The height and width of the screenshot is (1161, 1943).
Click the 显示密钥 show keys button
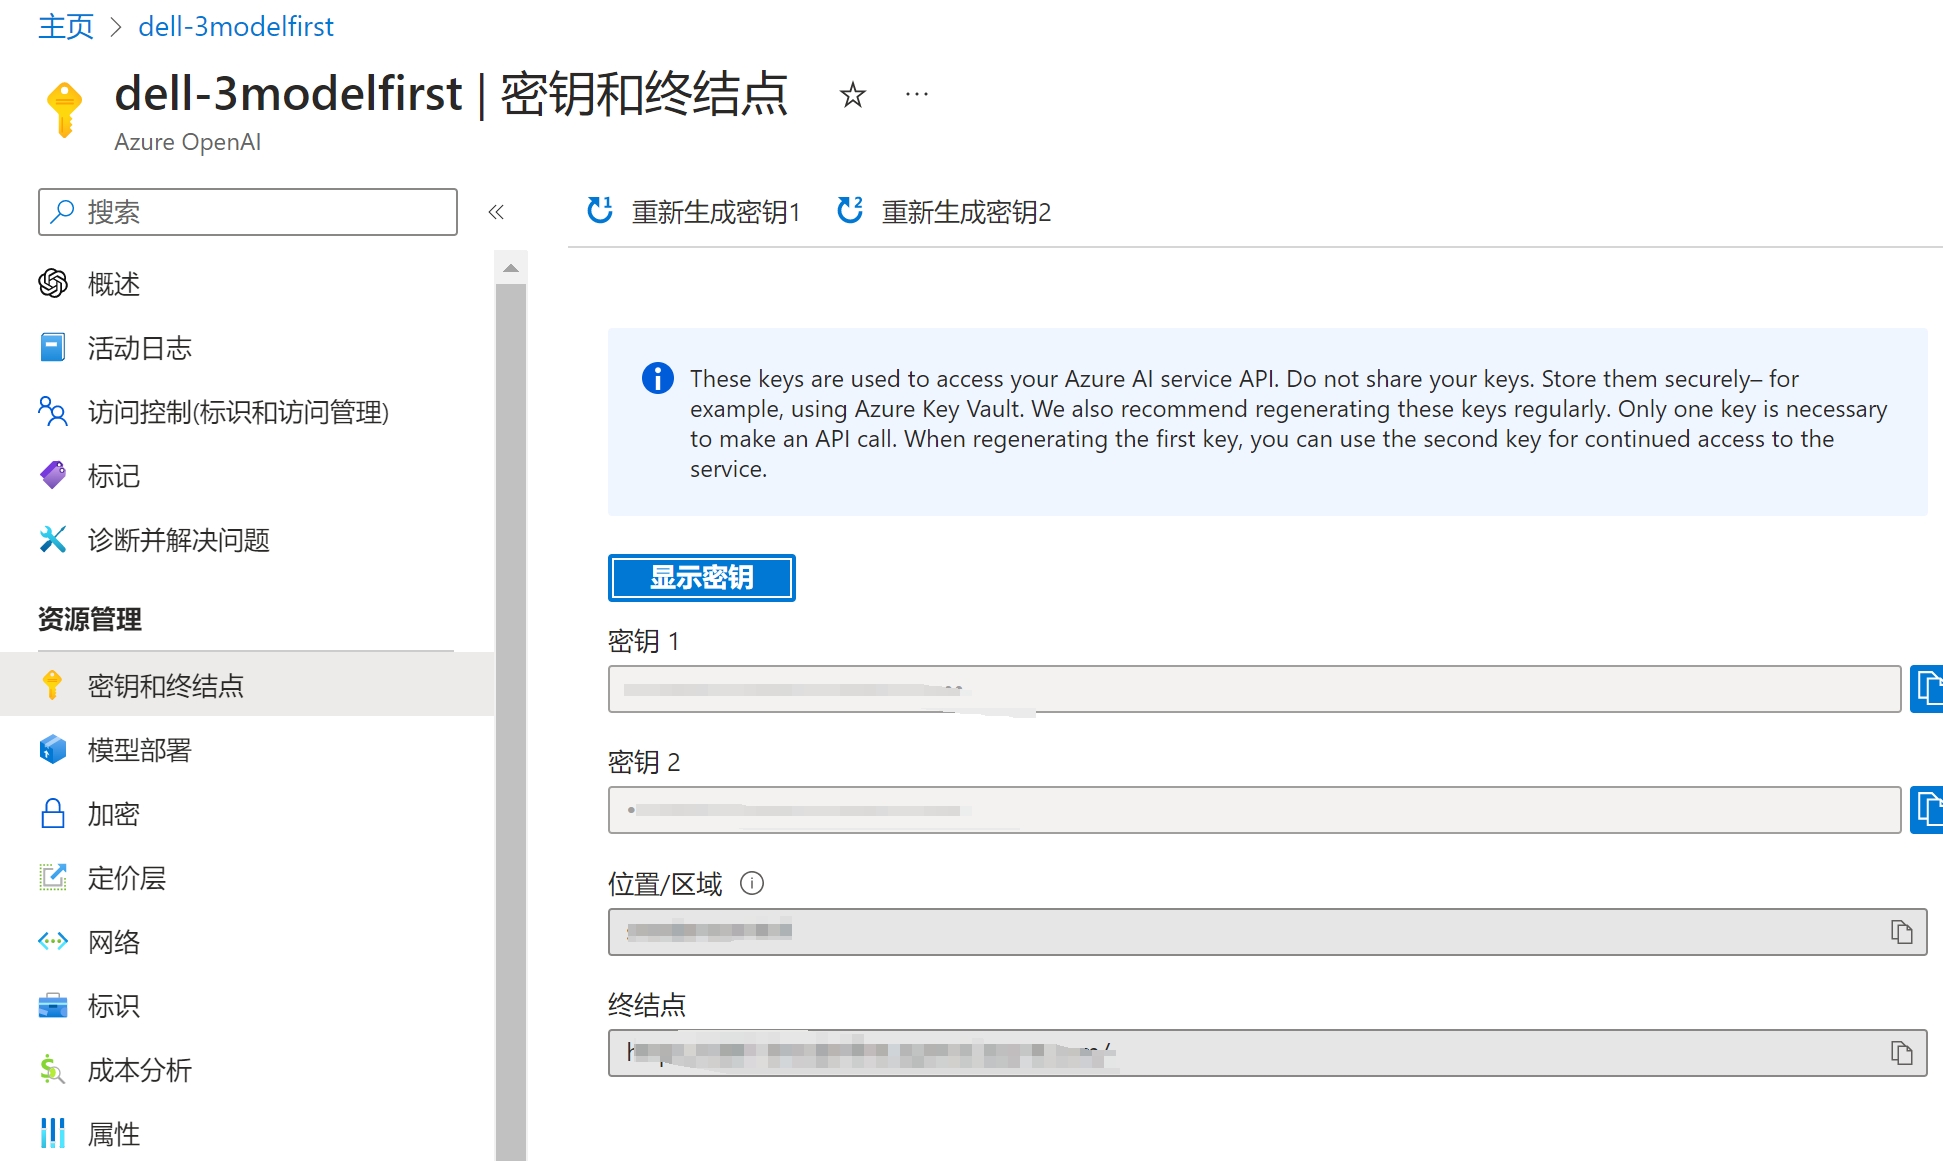(701, 577)
